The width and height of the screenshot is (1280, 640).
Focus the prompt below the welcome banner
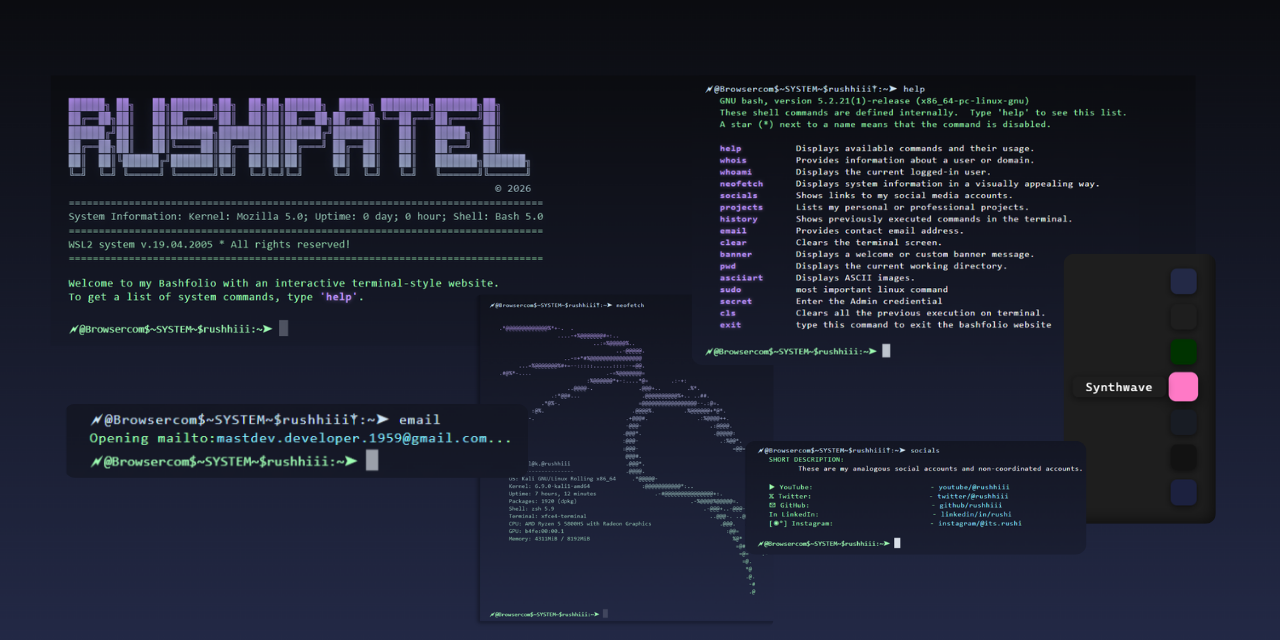point(180,328)
